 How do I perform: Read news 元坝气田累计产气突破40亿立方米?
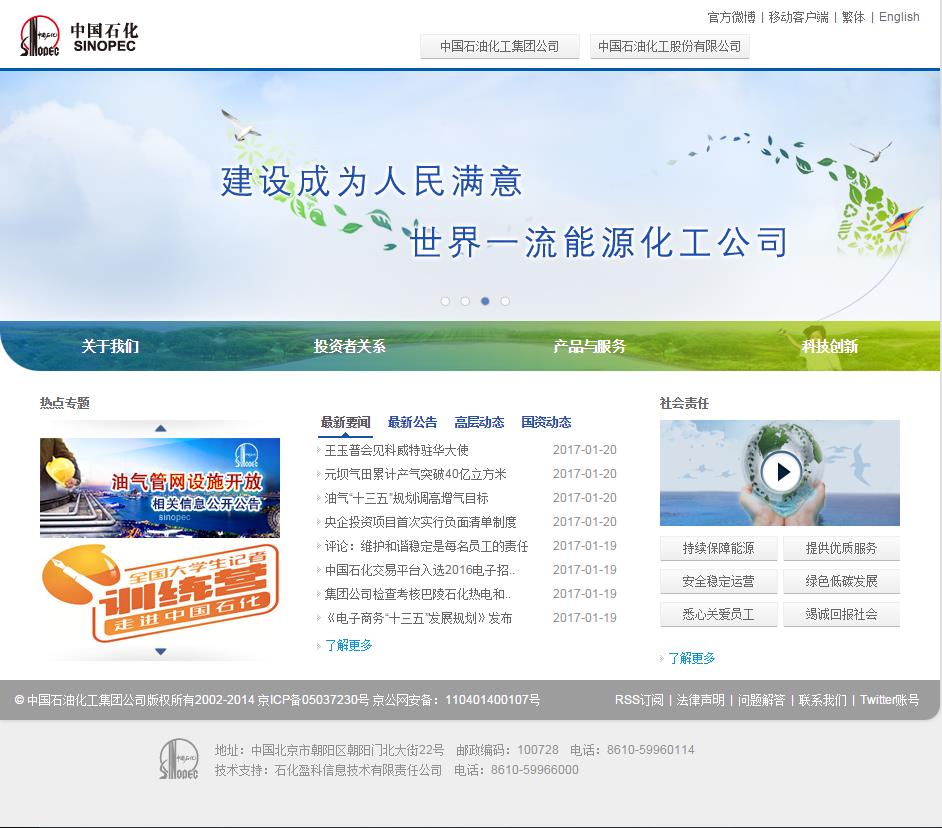click(x=415, y=474)
